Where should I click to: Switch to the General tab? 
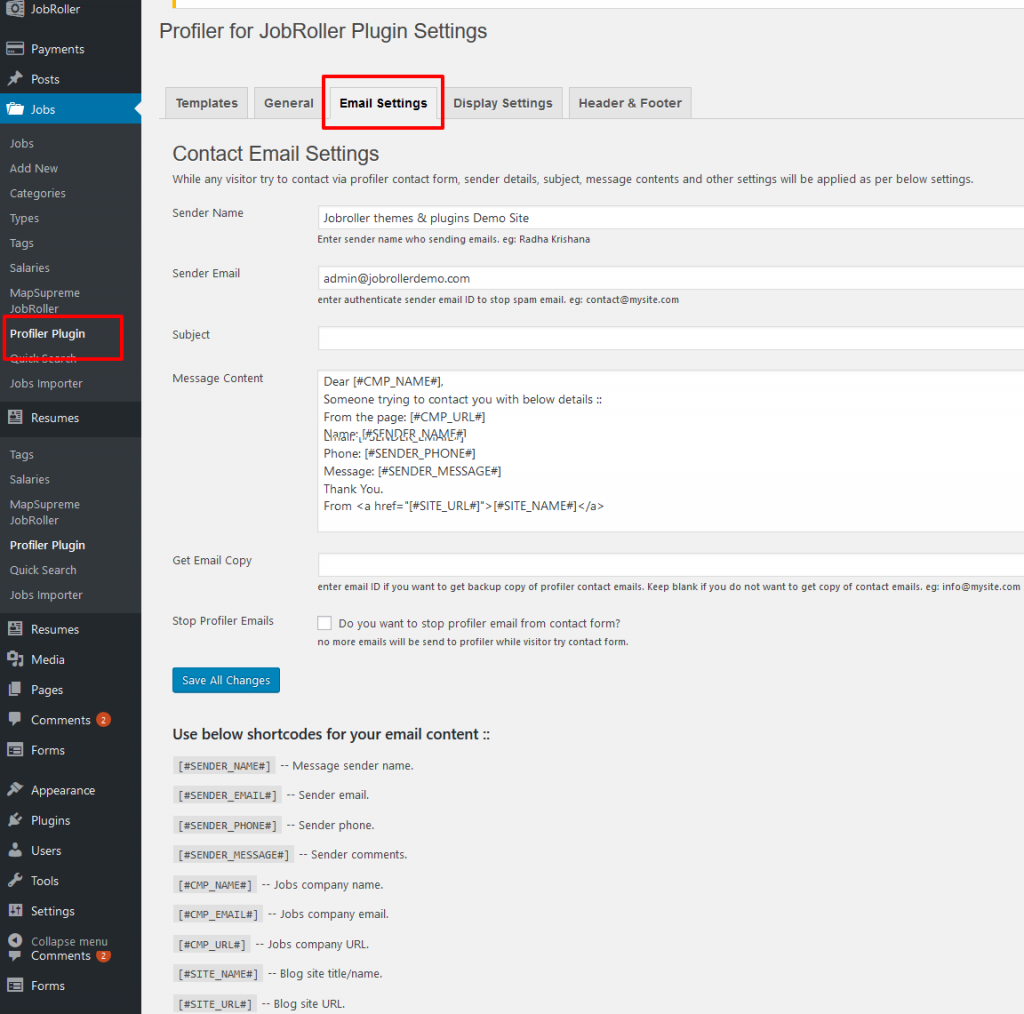coord(289,103)
